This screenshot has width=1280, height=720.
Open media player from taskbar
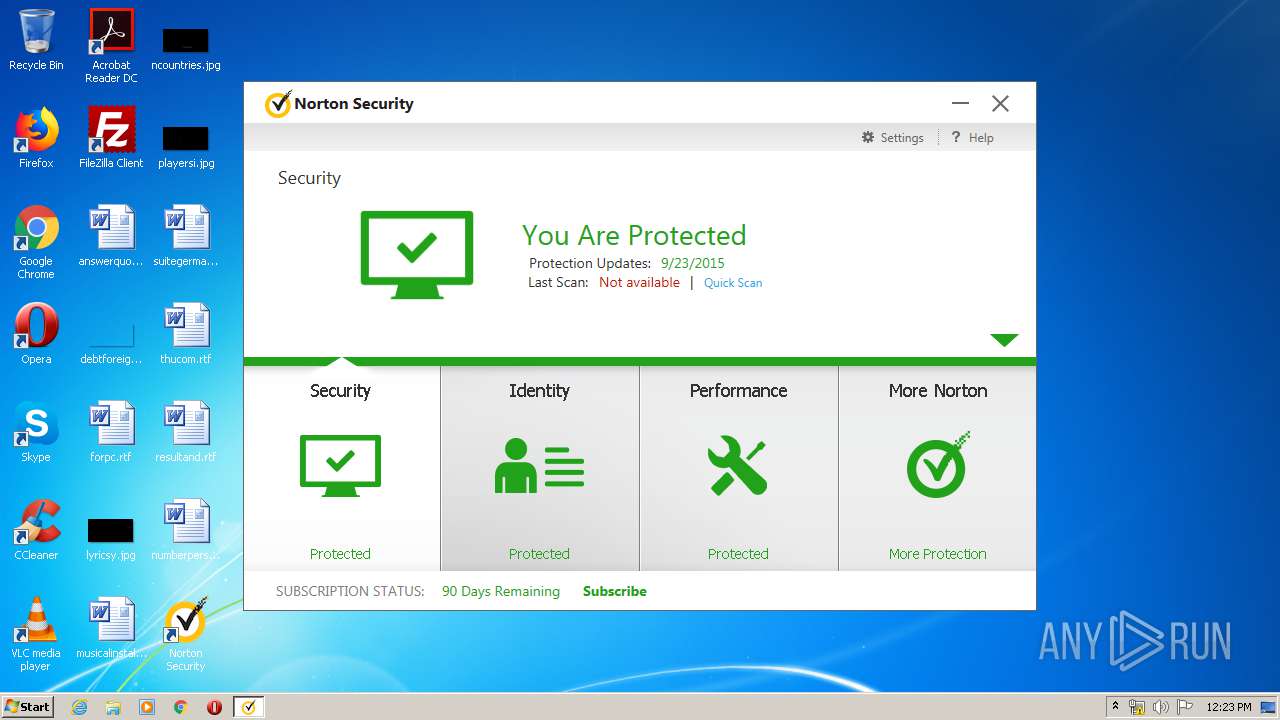coord(147,707)
